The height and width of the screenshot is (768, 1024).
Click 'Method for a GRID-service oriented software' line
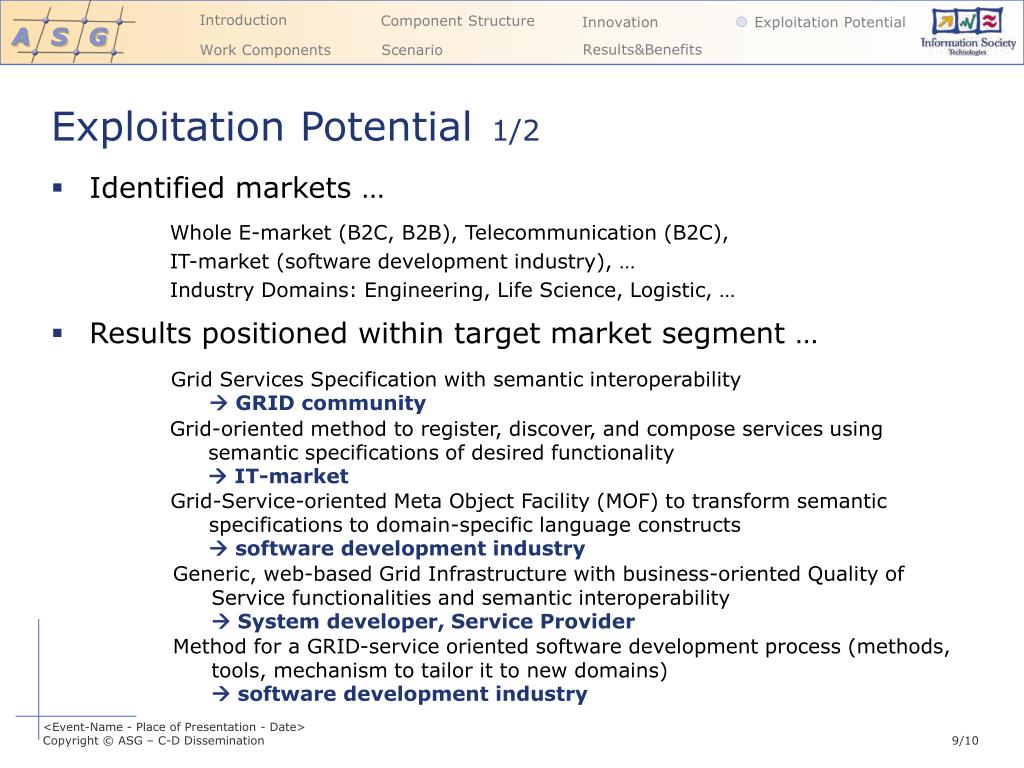point(562,647)
